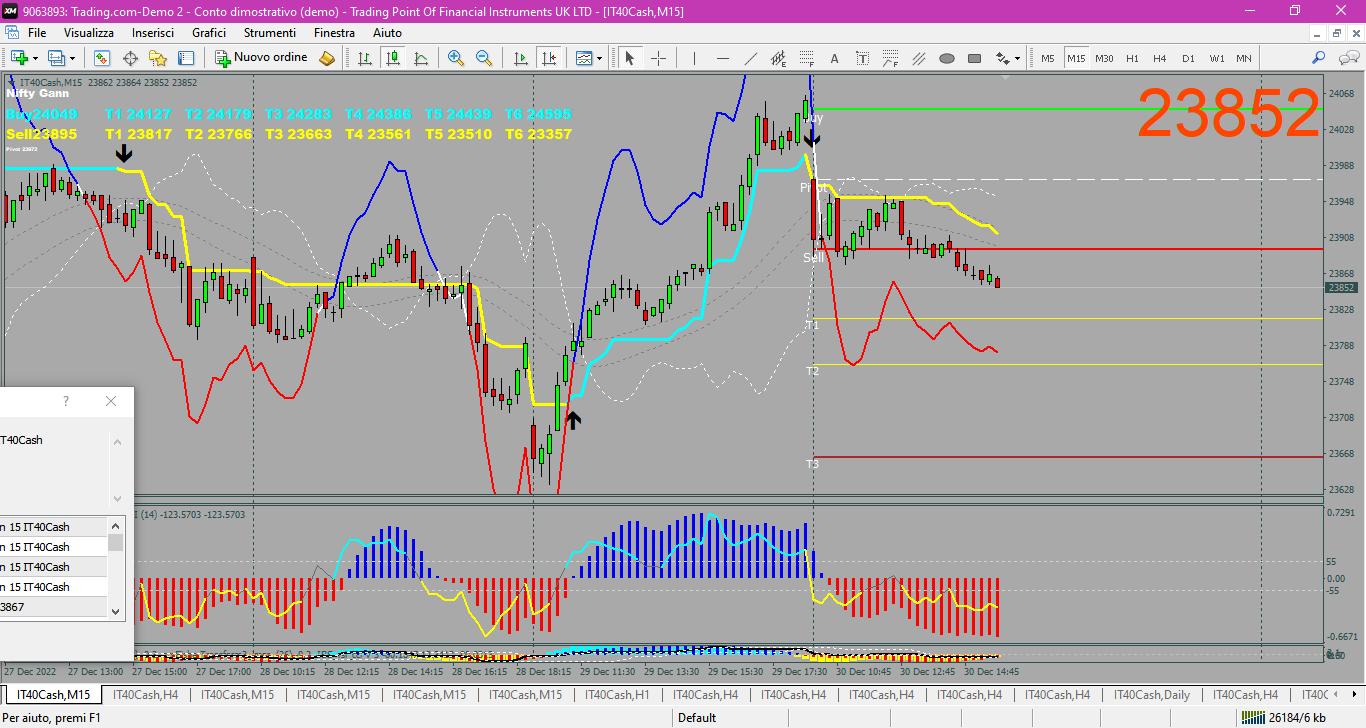Open the Finestra menu
This screenshot has width=1366, height=728.
(x=334, y=33)
